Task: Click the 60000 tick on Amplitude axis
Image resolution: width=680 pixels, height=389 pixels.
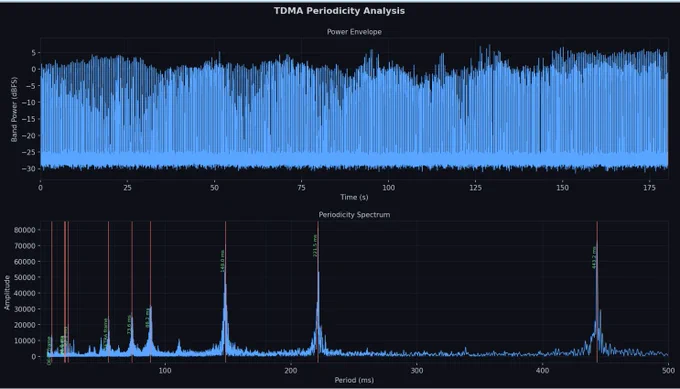Action: tap(25, 262)
